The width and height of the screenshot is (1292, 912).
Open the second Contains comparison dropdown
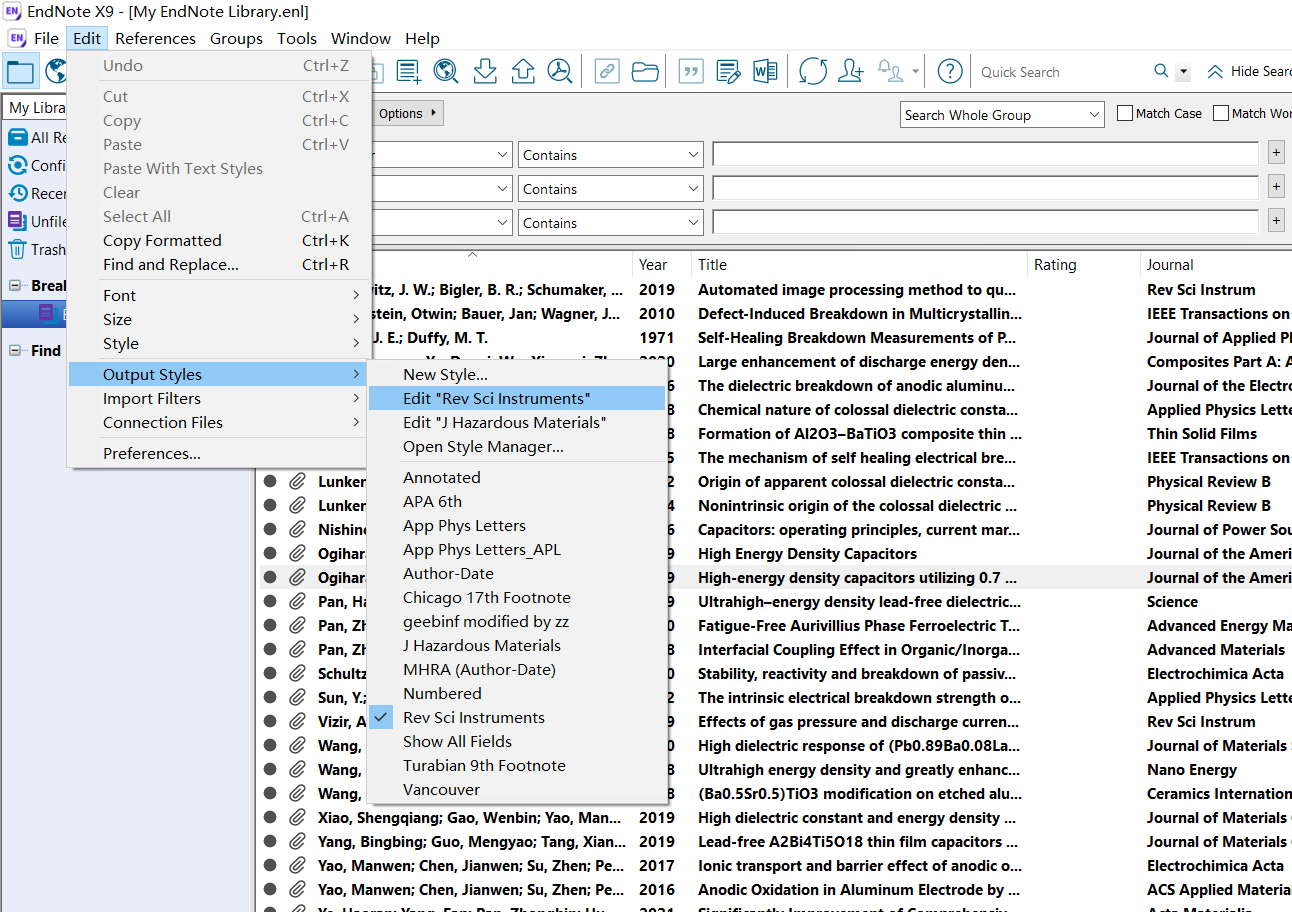click(x=610, y=189)
